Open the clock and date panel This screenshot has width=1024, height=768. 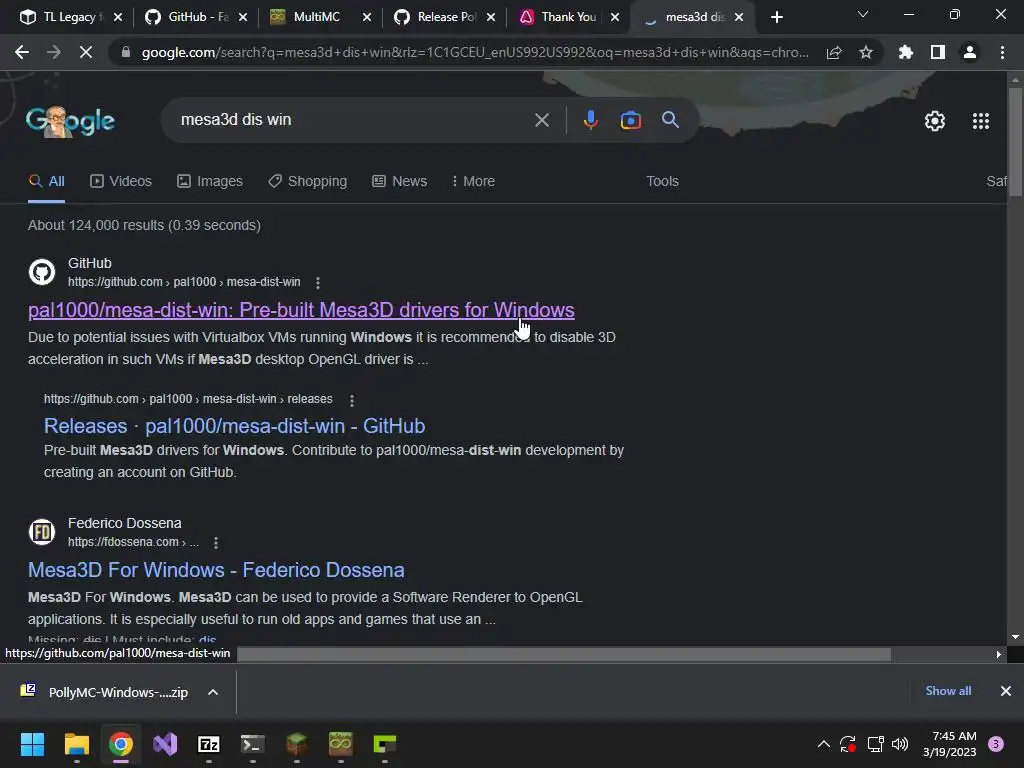950,744
